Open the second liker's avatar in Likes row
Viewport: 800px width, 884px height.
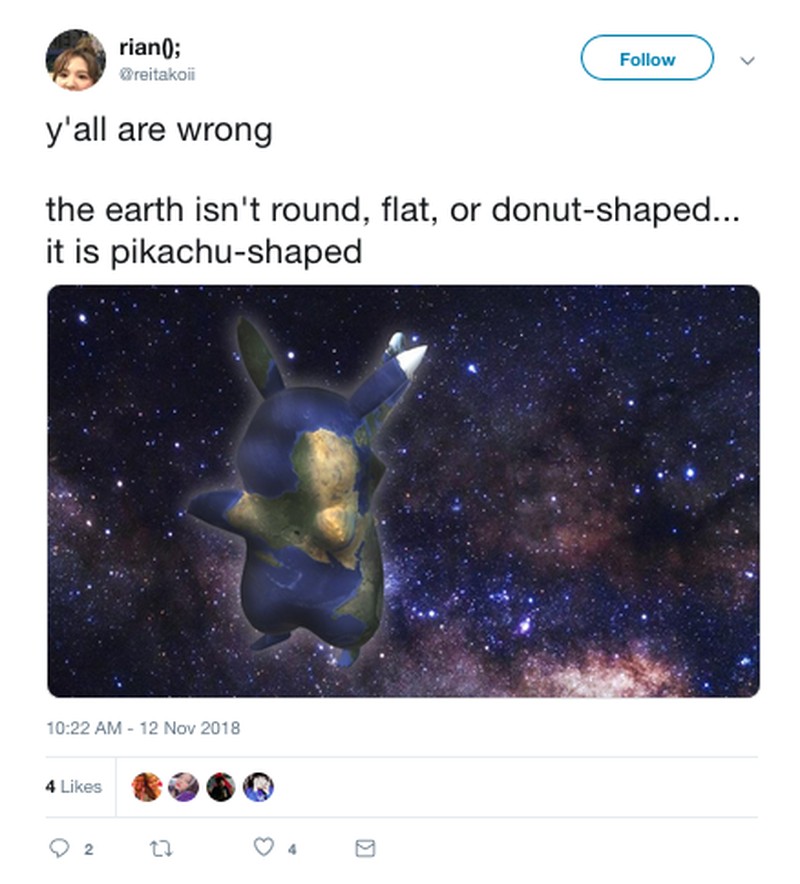coord(184,787)
